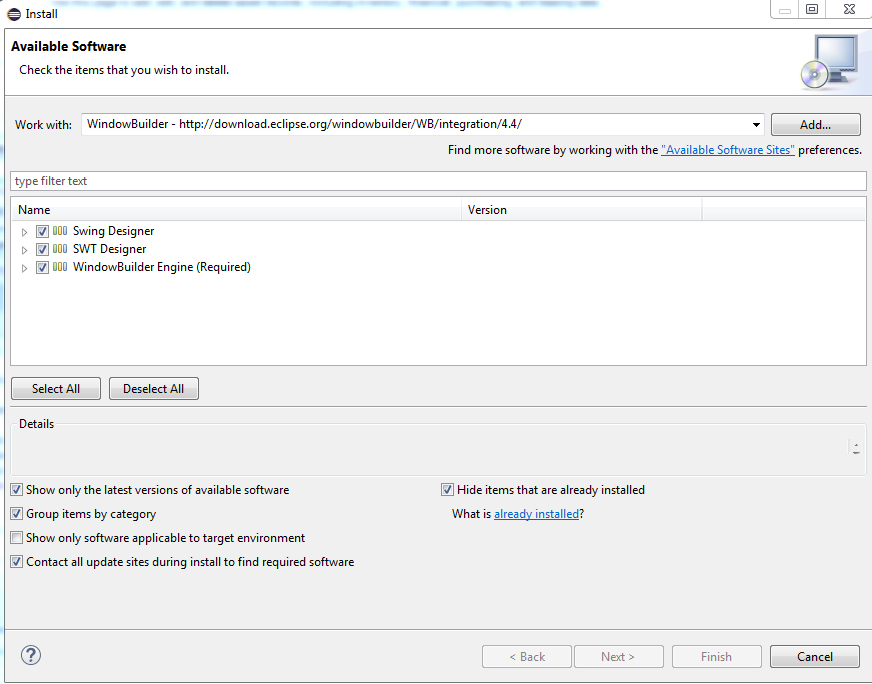Click the Finish button
The width and height of the screenshot is (872, 684).
716,657
